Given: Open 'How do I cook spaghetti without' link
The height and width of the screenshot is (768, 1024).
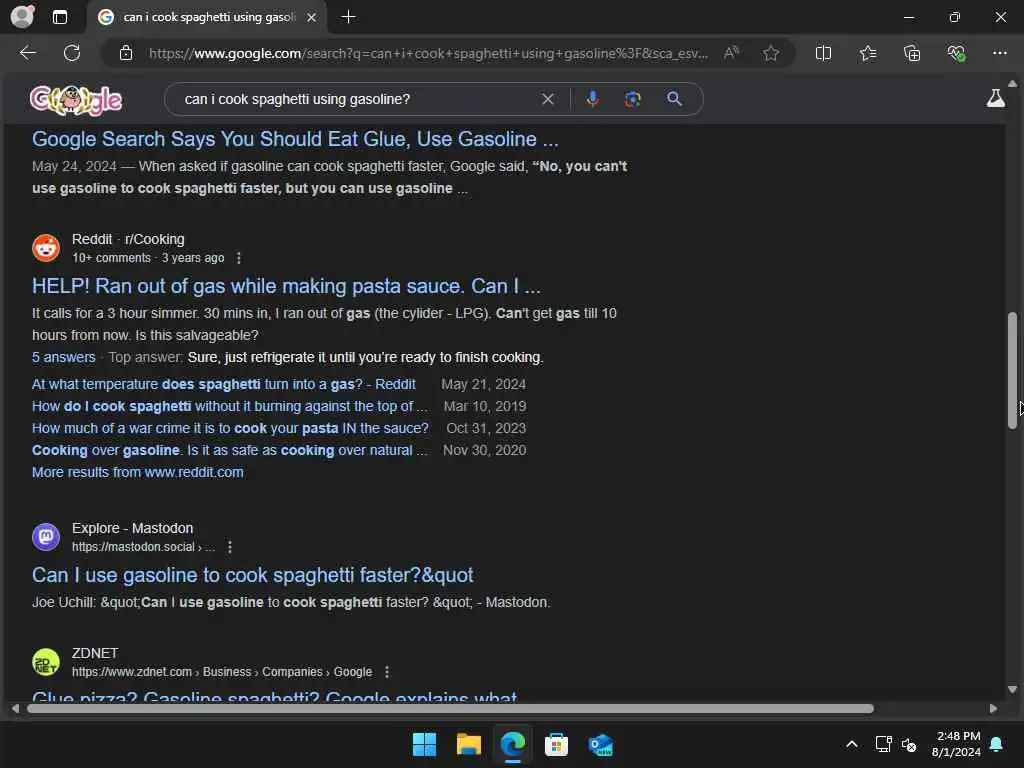Looking at the screenshot, I should tap(230, 406).
